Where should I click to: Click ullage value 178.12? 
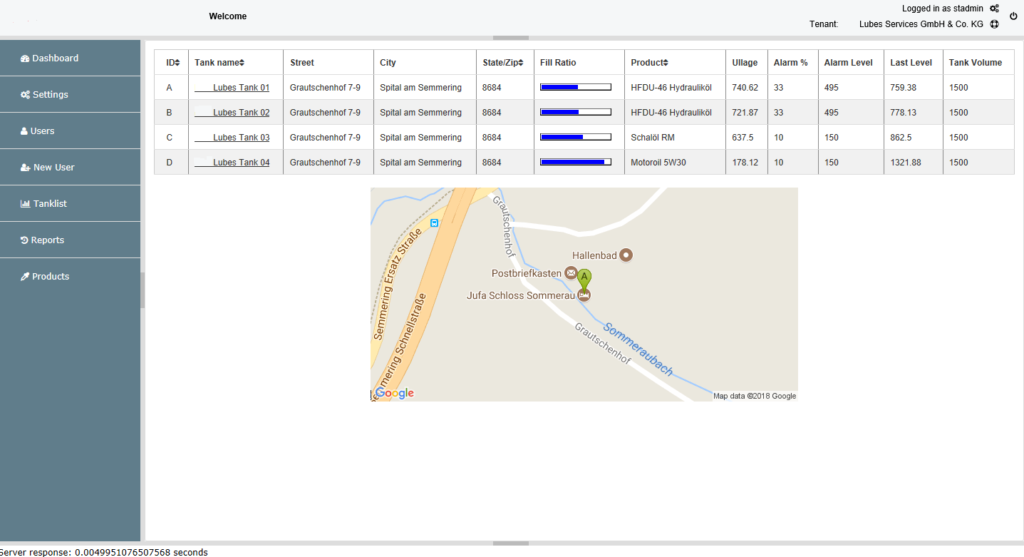point(744,162)
